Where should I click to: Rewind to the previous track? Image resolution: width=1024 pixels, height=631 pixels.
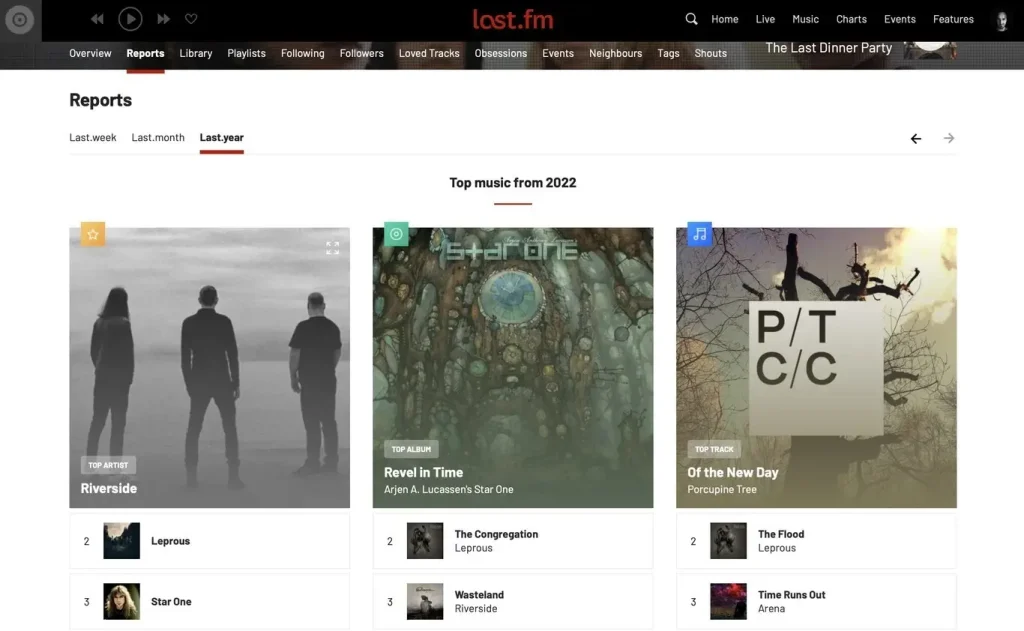coord(96,18)
